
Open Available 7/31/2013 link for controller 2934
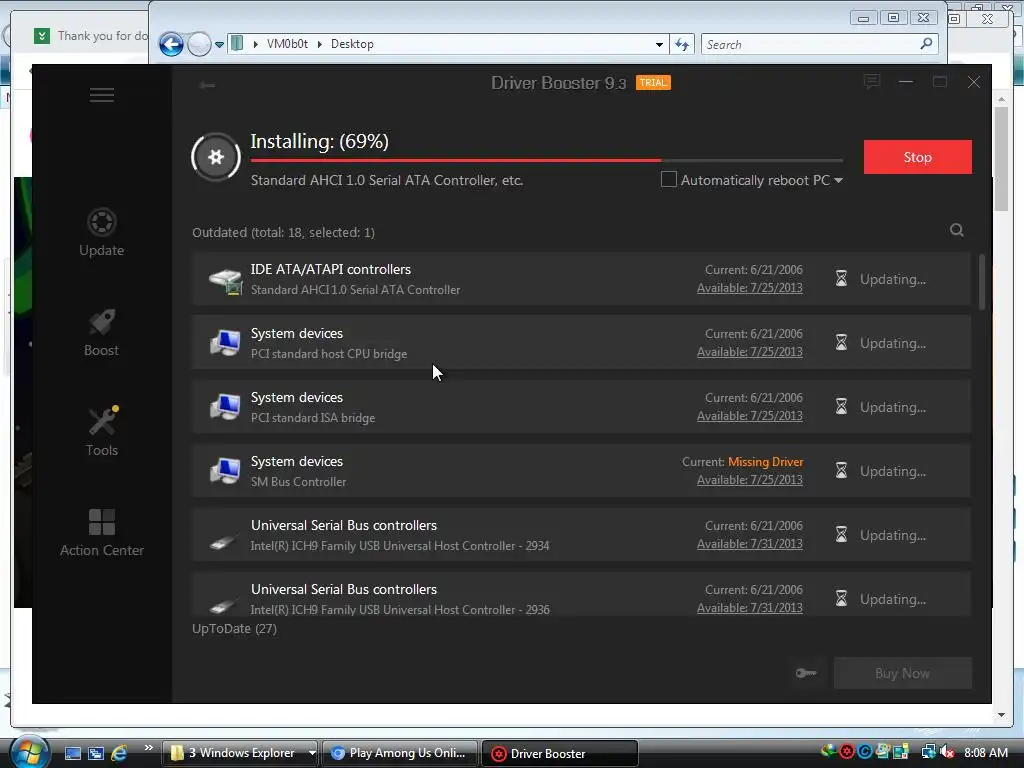click(750, 544)
